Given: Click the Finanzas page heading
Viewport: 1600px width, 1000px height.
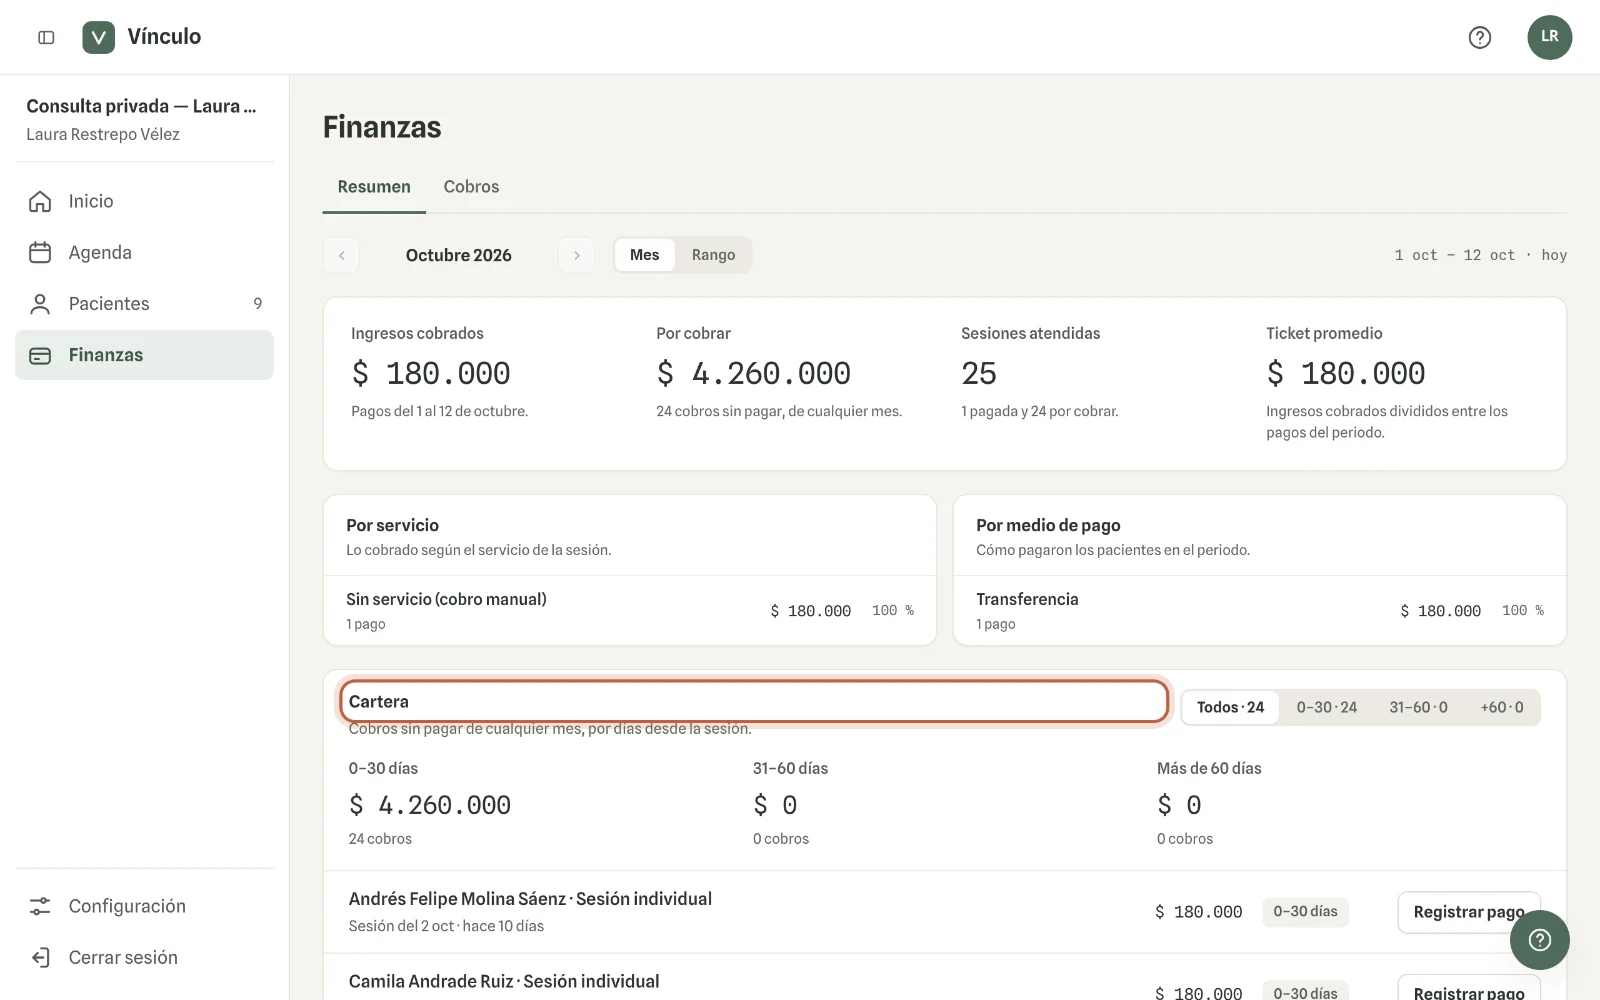Looking at the screenshot, I should (x=382, y=127).
